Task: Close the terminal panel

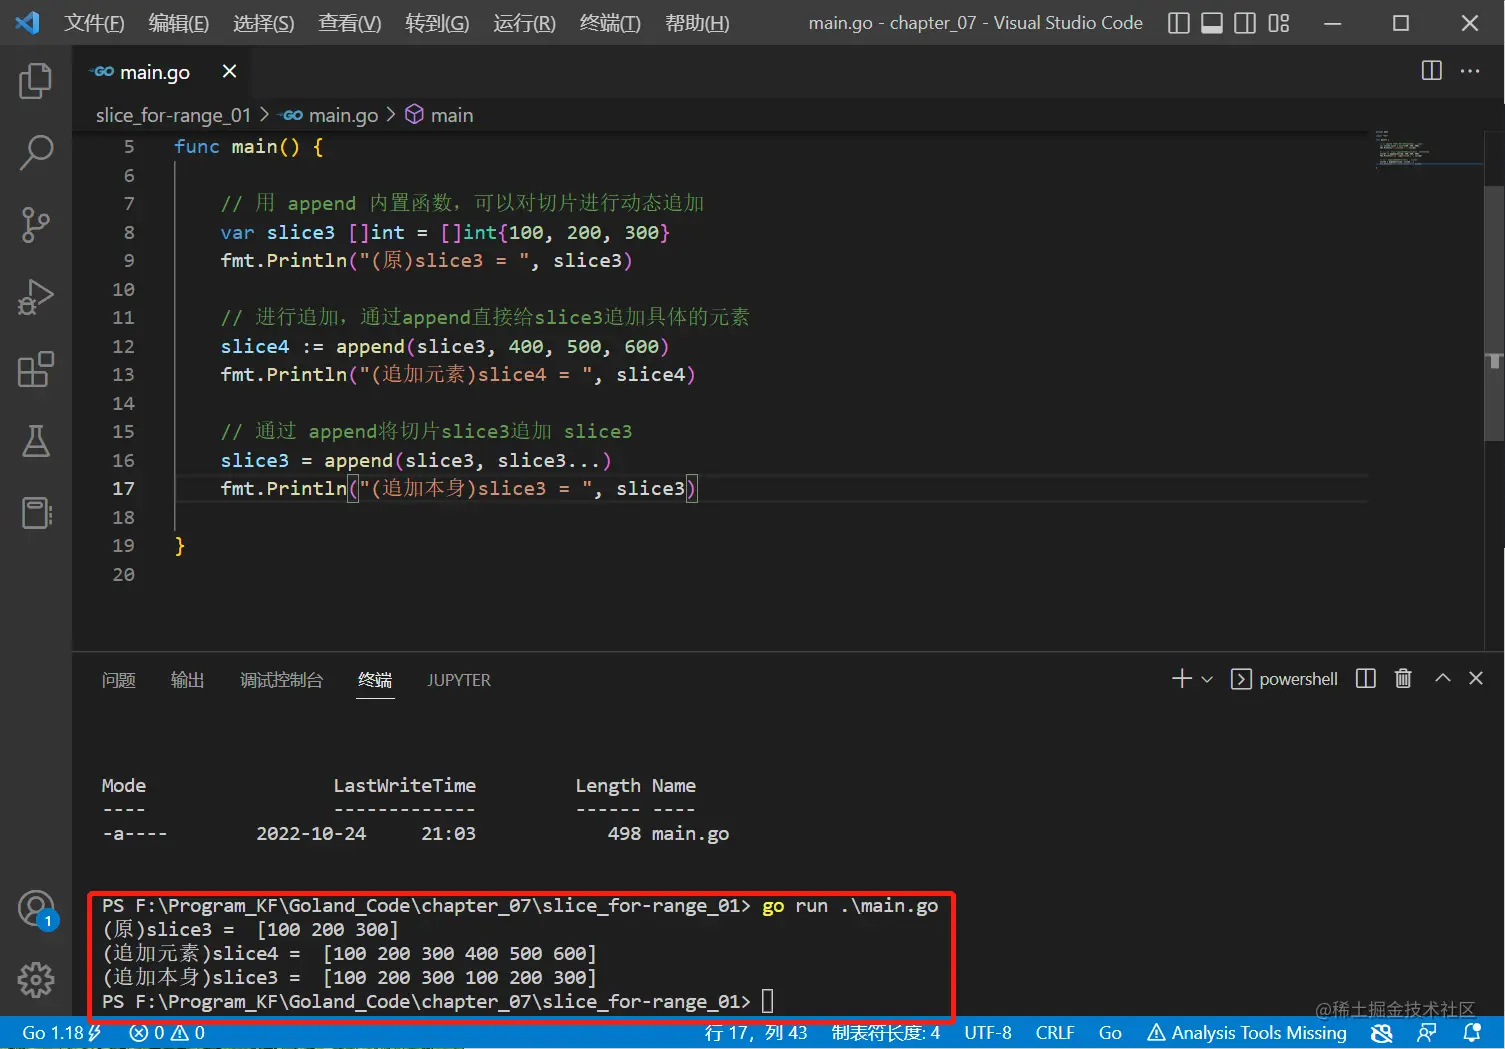Action: click(1476, 678)
